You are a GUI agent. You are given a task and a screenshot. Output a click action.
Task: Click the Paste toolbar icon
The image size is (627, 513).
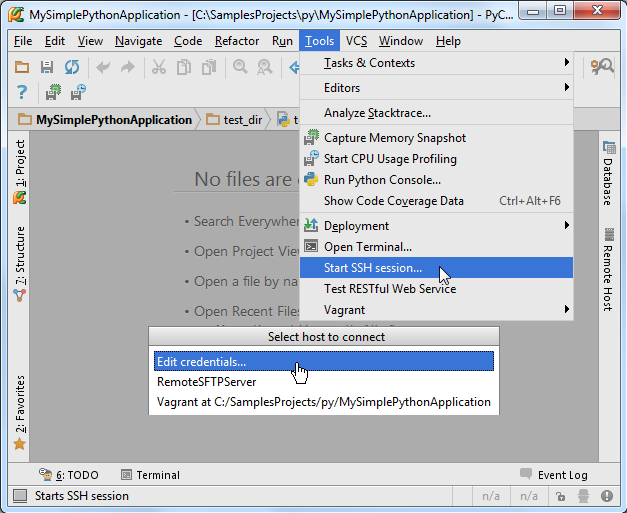click(209, 67)
